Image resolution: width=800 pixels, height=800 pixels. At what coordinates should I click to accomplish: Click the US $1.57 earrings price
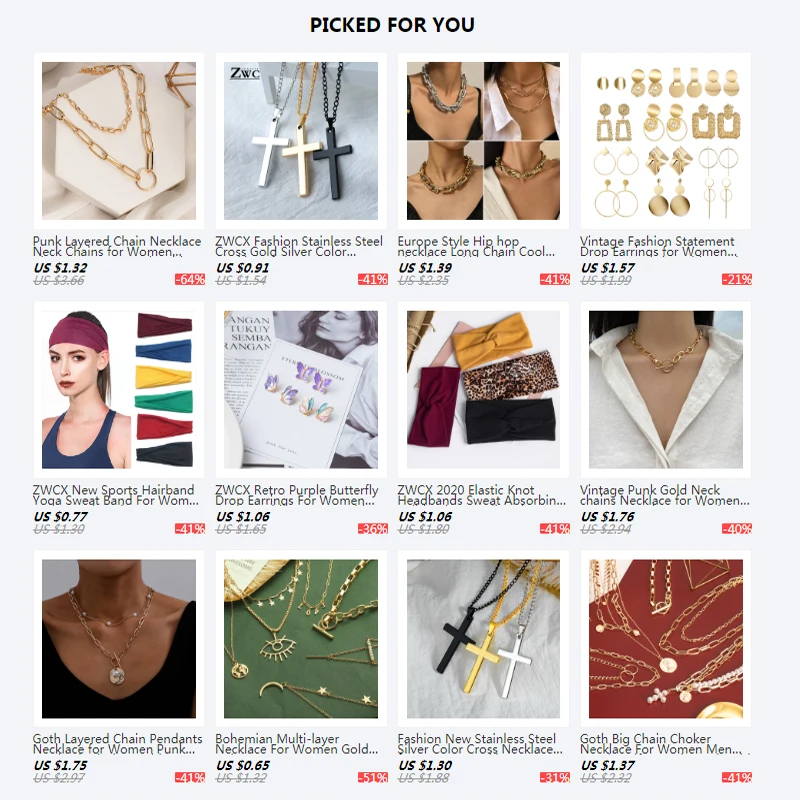coord(607,268)
